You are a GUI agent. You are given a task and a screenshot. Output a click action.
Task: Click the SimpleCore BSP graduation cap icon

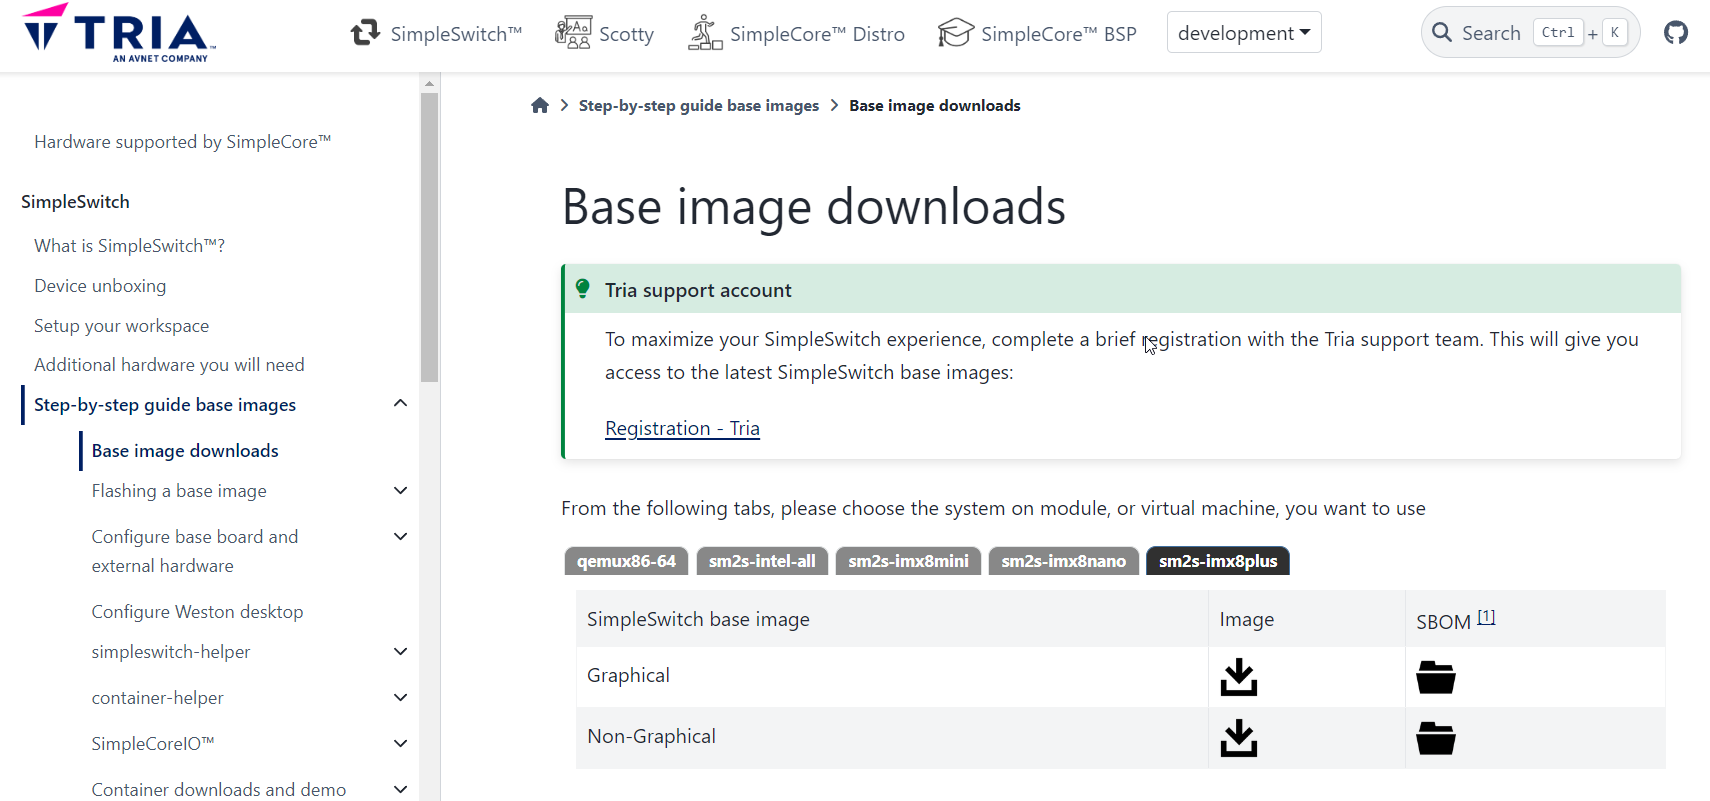(955, 33)
